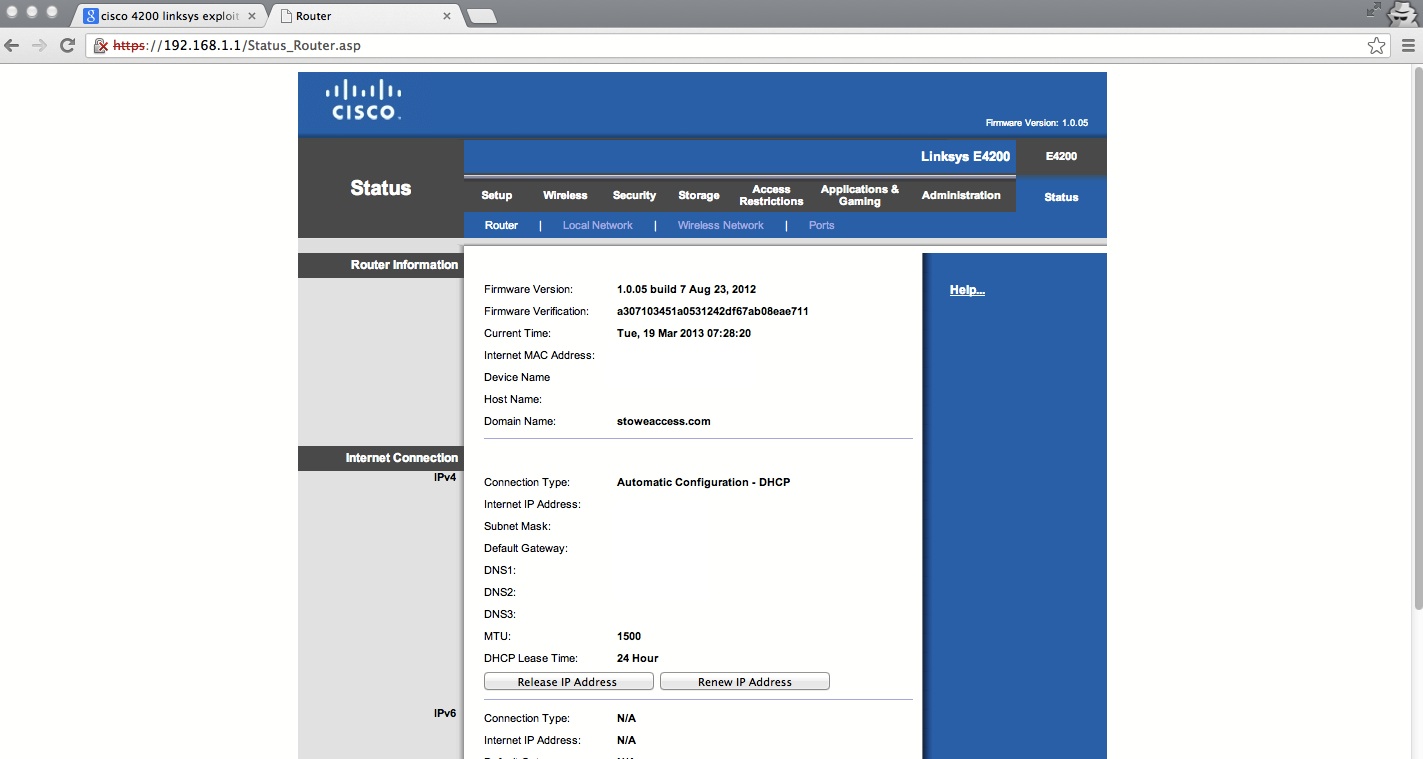Open the Storage section

click(x=699, y=195)
